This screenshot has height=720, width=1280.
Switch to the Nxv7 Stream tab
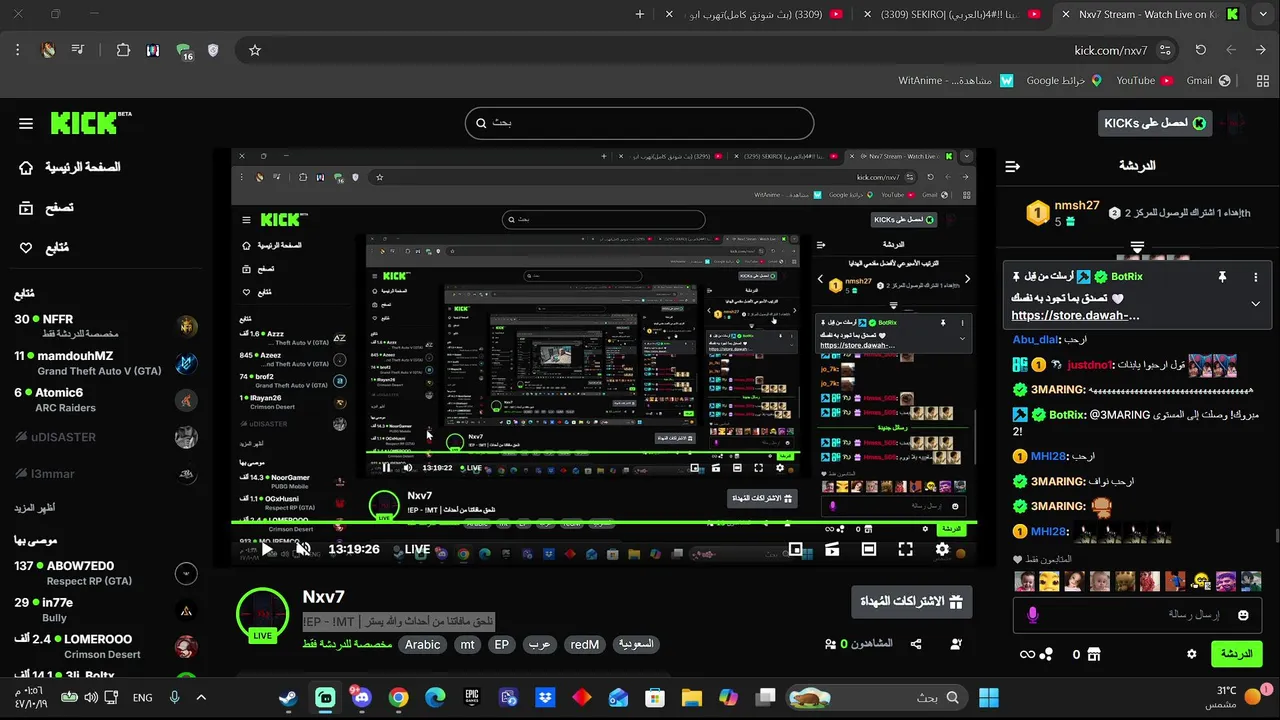click(1151, 15)
